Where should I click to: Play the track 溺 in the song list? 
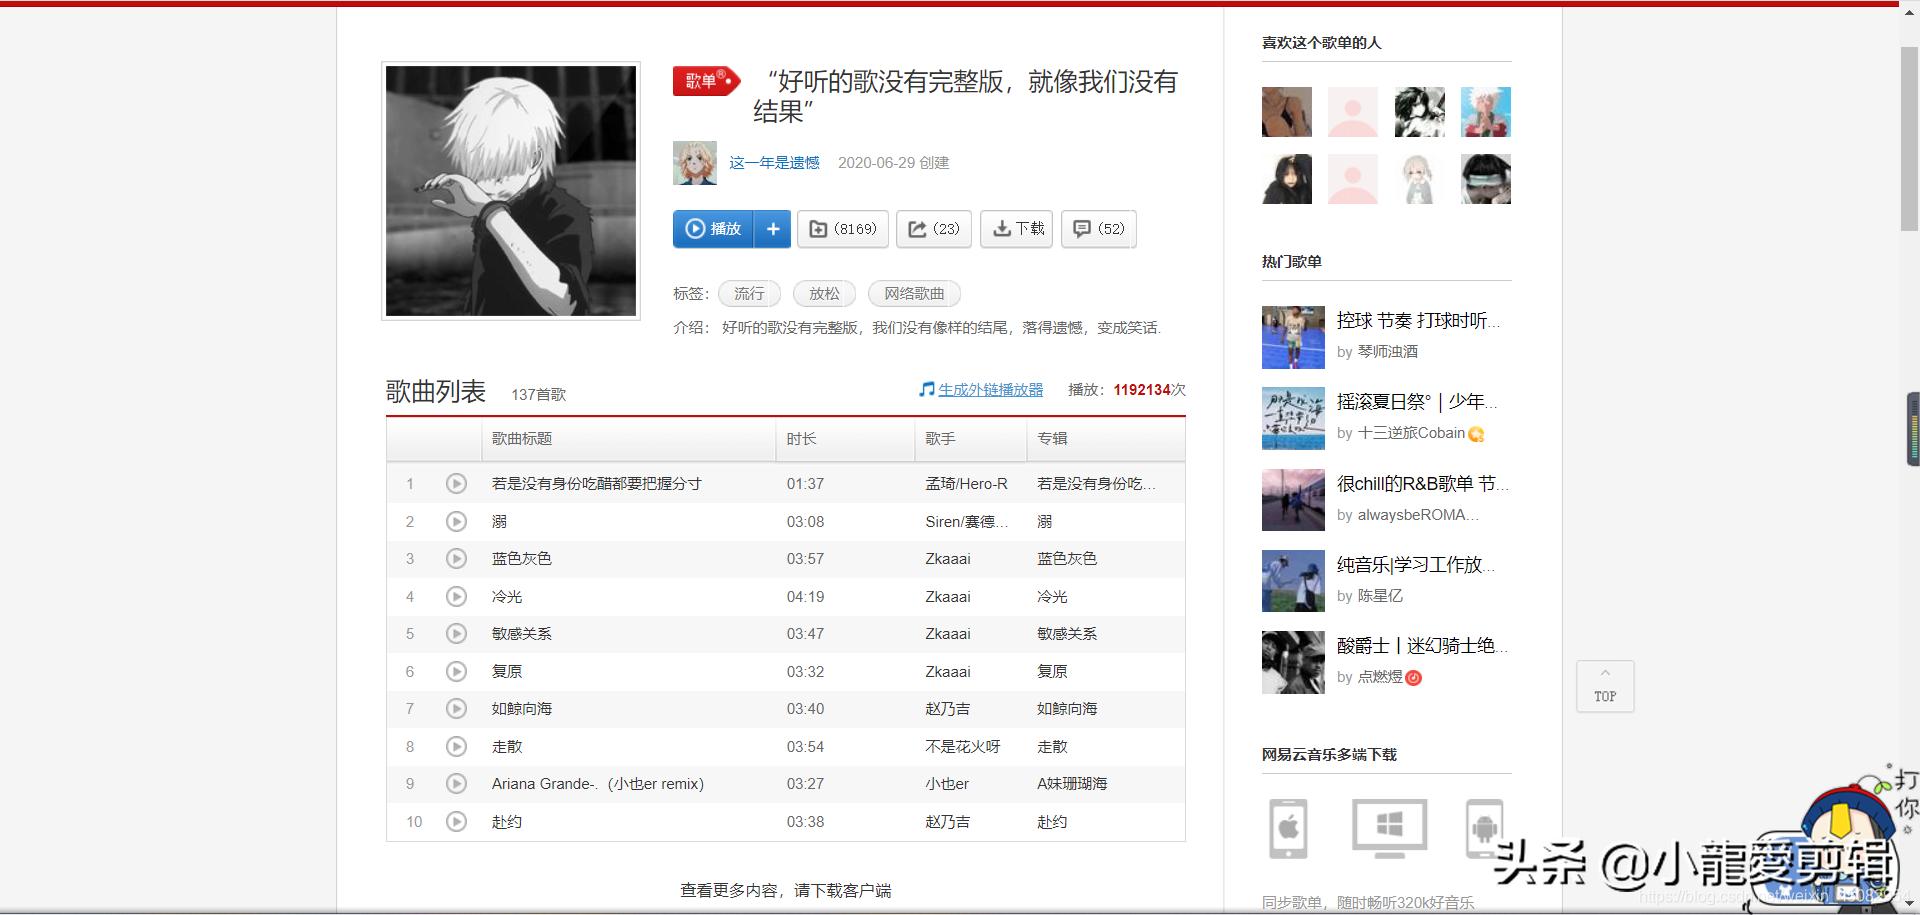pyautogui.click(x=457, y=521)
